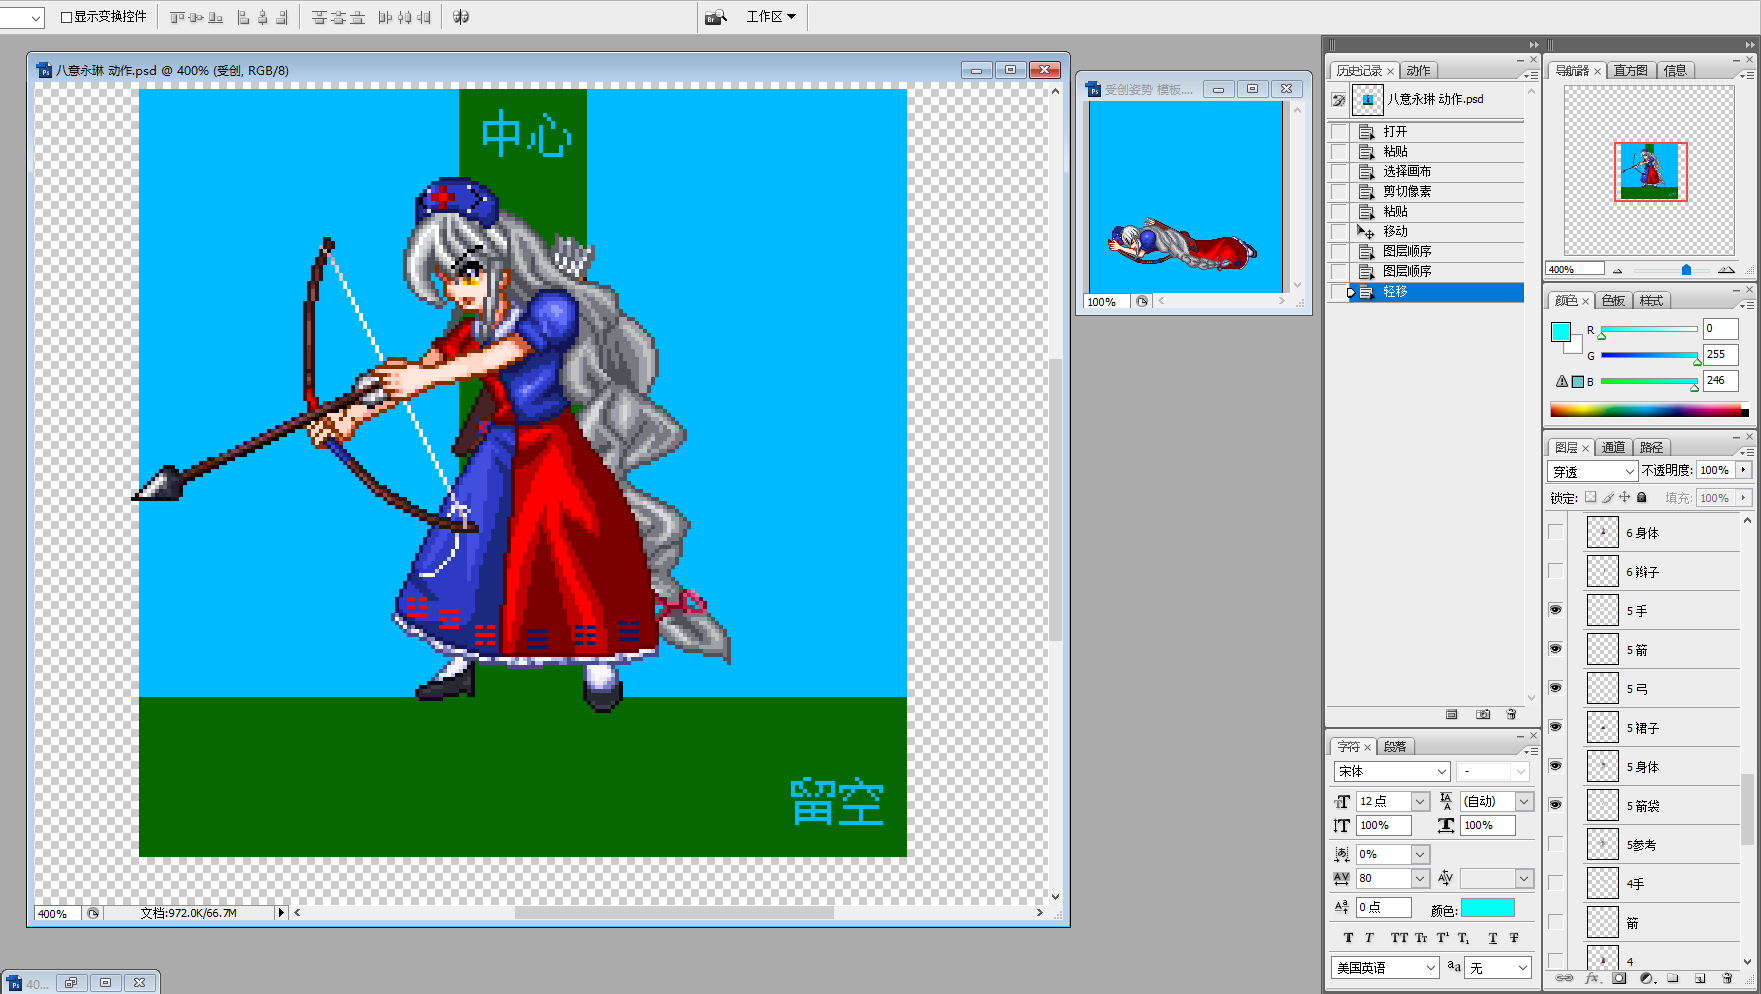Viewport: 1761px width, 994px height.
Task: Hide the 5 裙子 layer
Action: click(1556, 727)
